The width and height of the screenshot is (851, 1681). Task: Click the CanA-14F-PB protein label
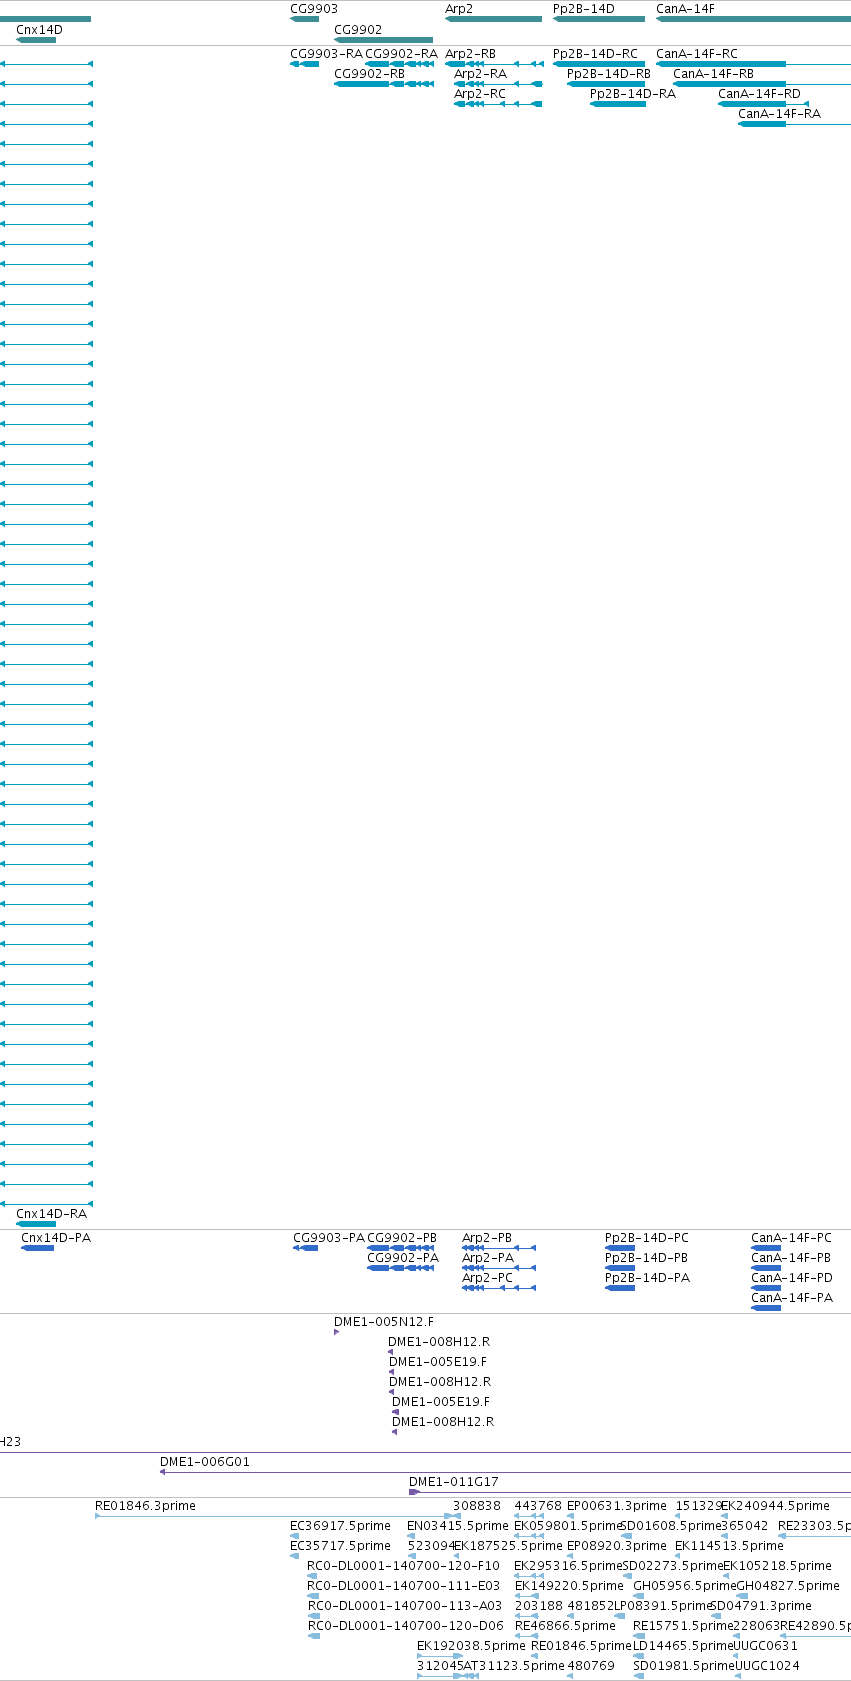tap(791, 1258)
